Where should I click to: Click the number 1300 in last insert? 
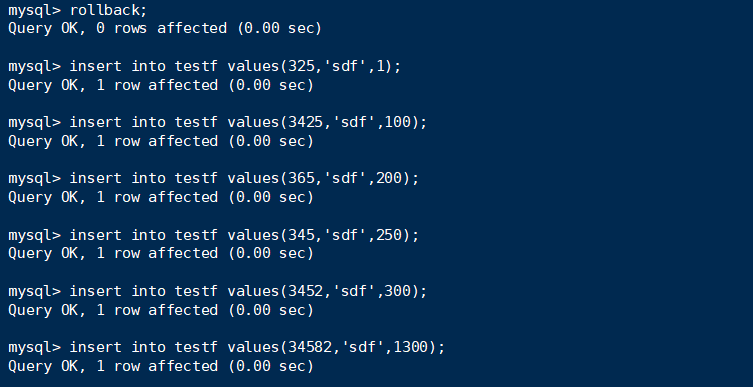(x=411, y=348)
